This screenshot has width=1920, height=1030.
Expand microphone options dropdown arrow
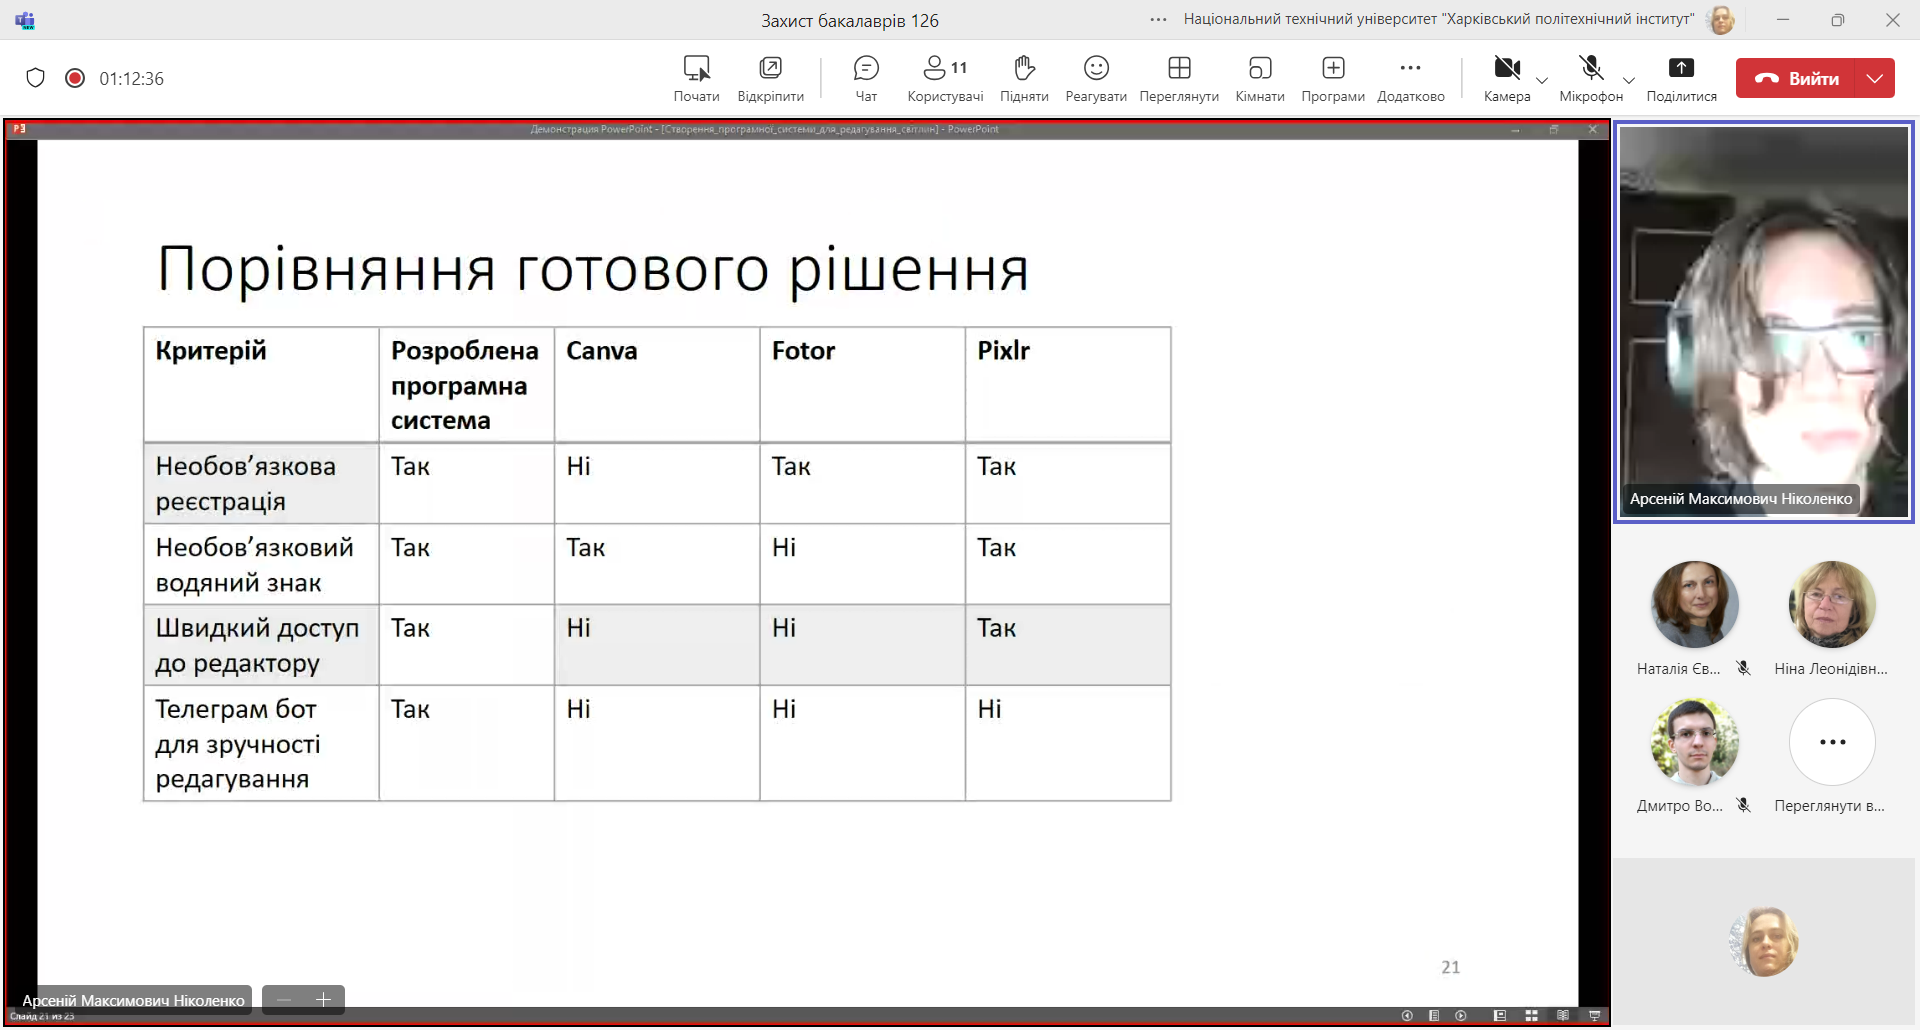[1629, 80]
